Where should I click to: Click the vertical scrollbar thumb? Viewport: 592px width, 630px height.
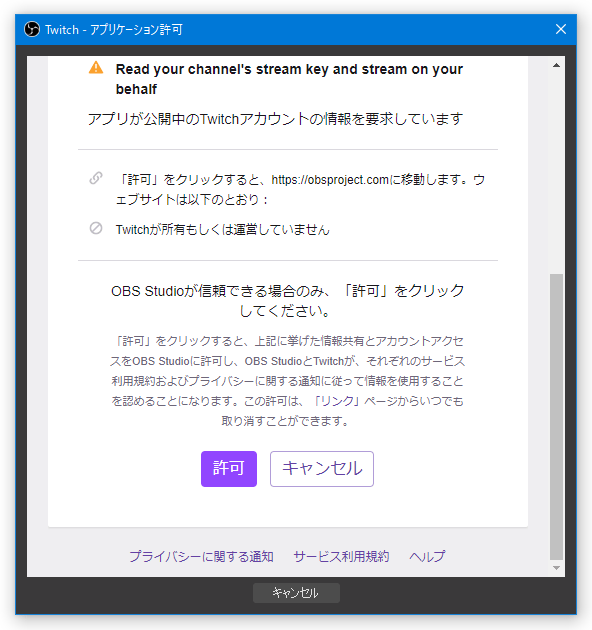point(557,416)
